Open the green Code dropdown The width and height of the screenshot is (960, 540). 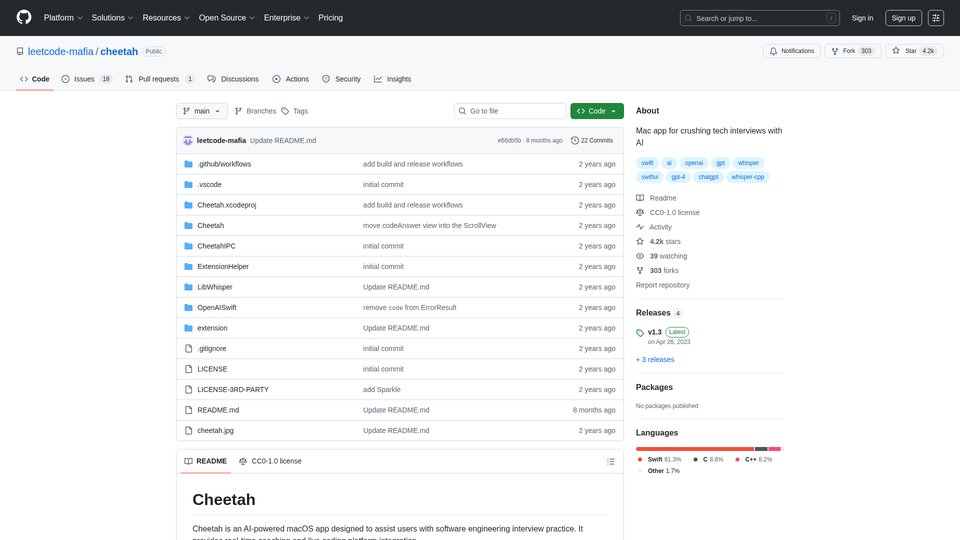click(597, 111)
